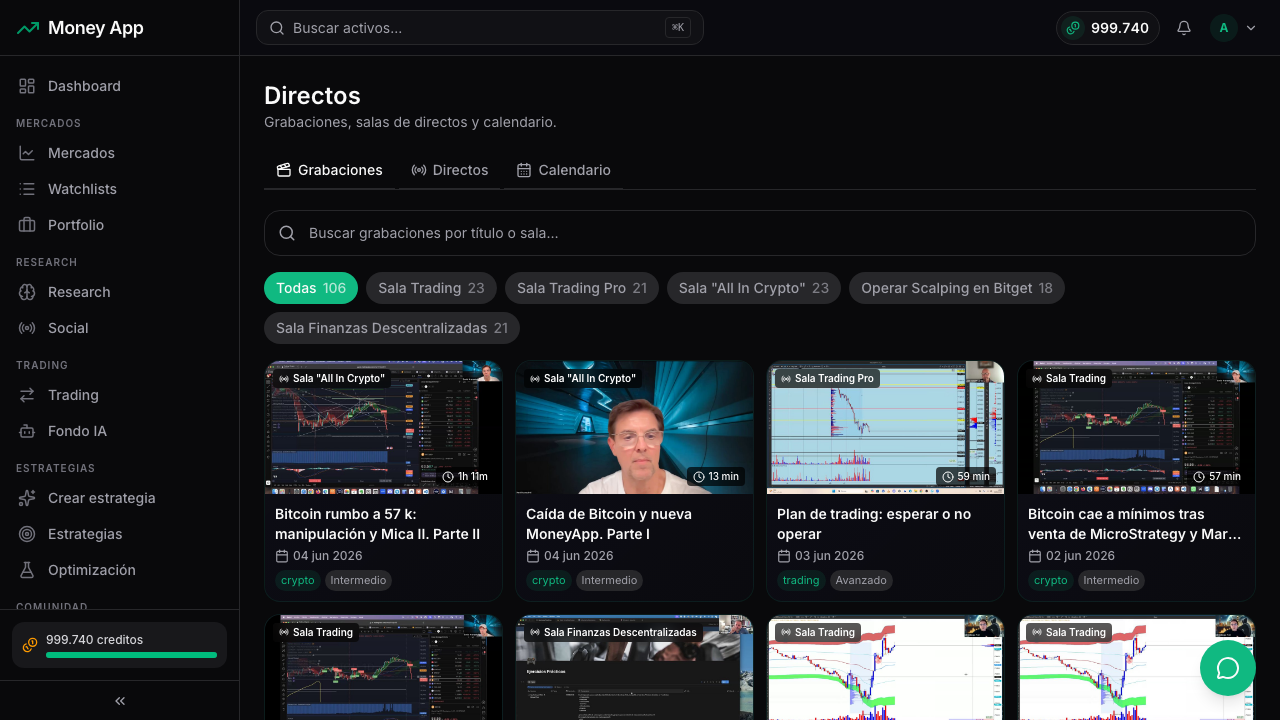Image resolution: width=1280 pixels, height=720 pixels.
Task: Click calendar icon beside 03 jun 2026
Action: 783,556
